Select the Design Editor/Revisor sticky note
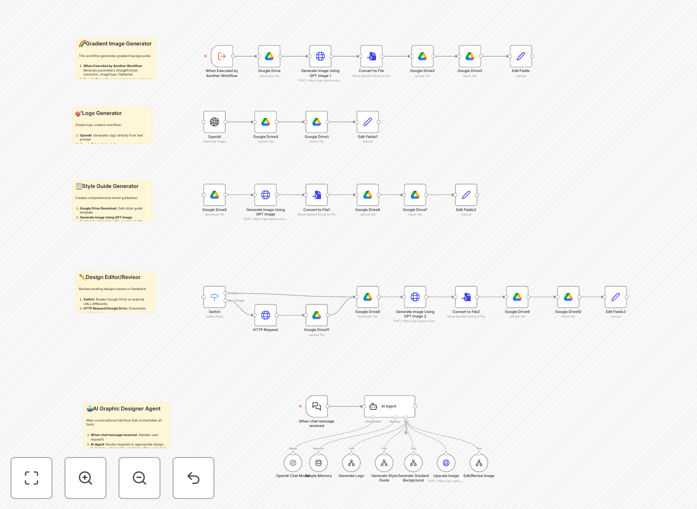 (116, 292)
